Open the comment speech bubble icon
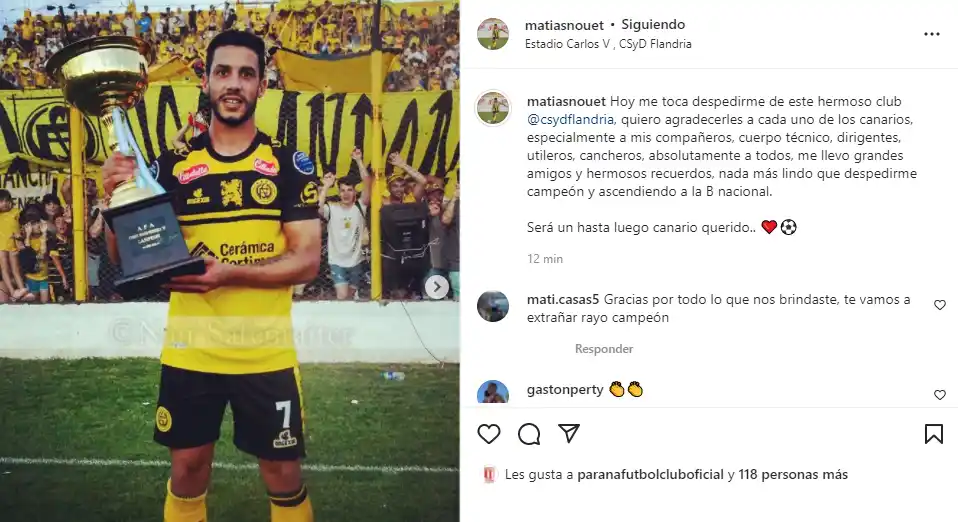This screenshot has width=958, height=522. (528, 434)
